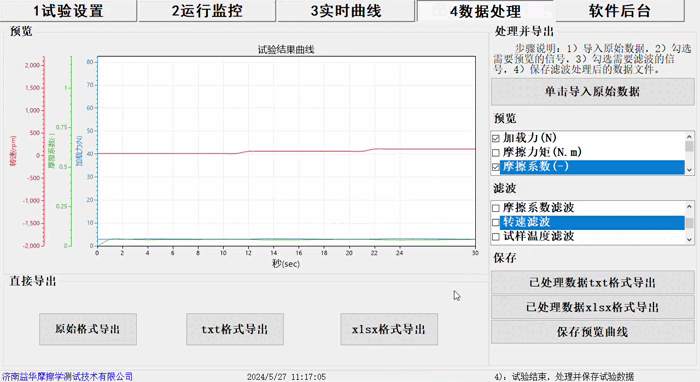Image resolution: width=700 pixels, height=382 pixels.
Task: Click xlsx格式导出 direct export button
Action: click(389, 329)
